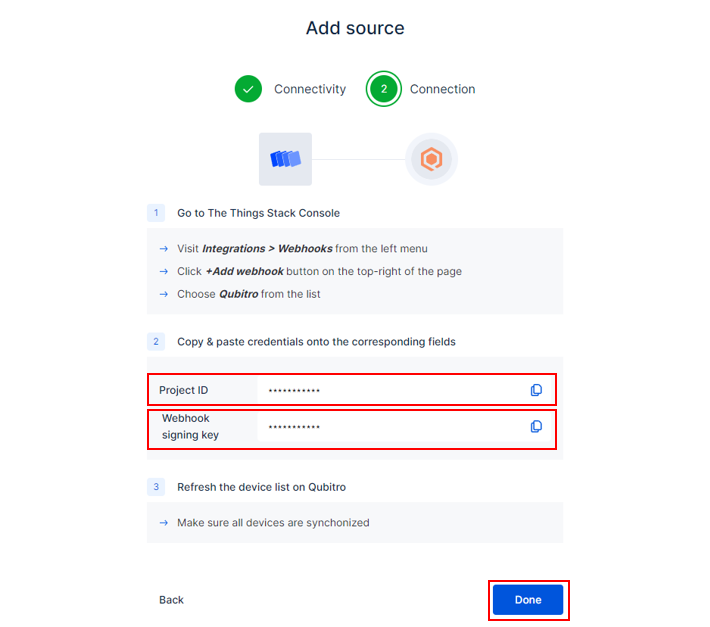
Task: Copy the Project ID value
Action: [x=536, y=390]
